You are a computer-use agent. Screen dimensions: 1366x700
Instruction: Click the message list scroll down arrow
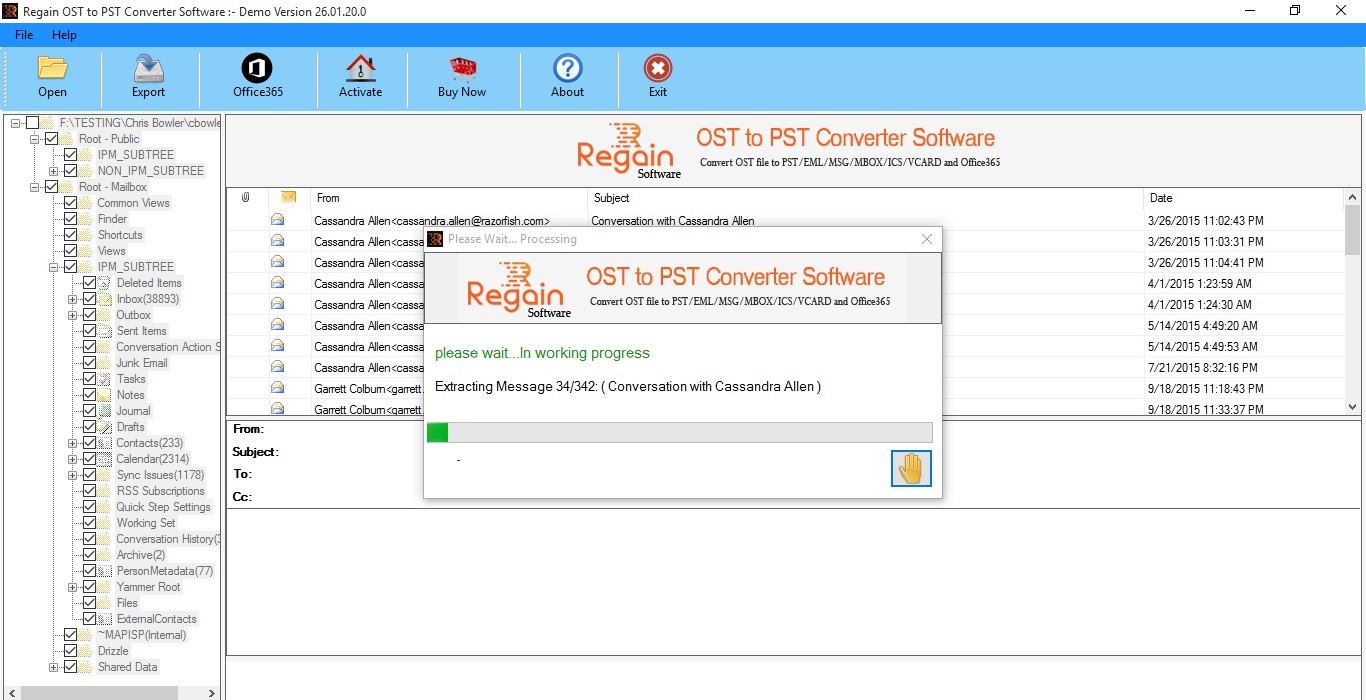[1353, 407]
